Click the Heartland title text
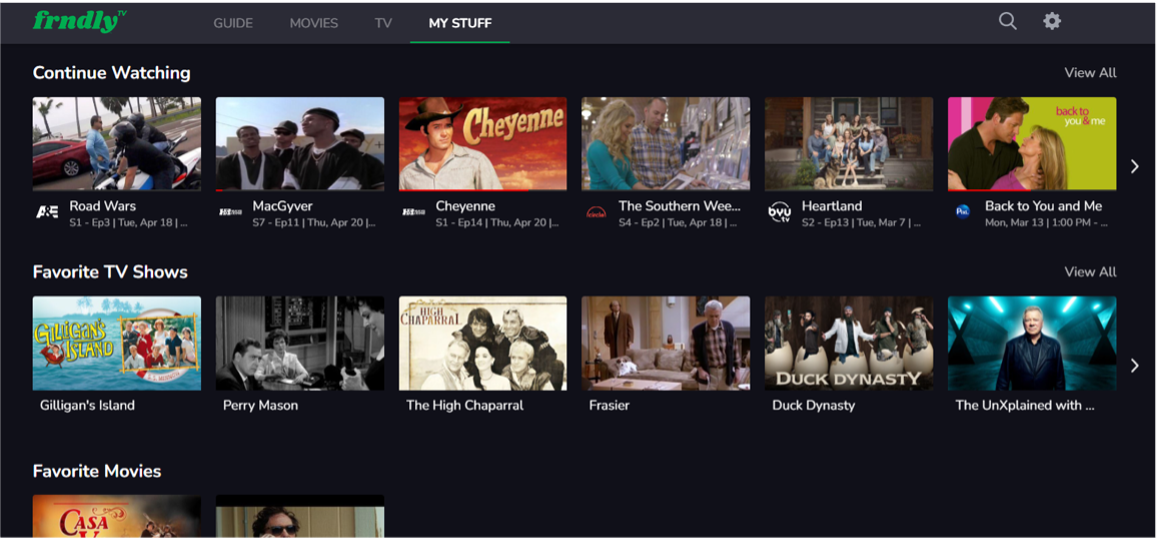 pos(832,206)
